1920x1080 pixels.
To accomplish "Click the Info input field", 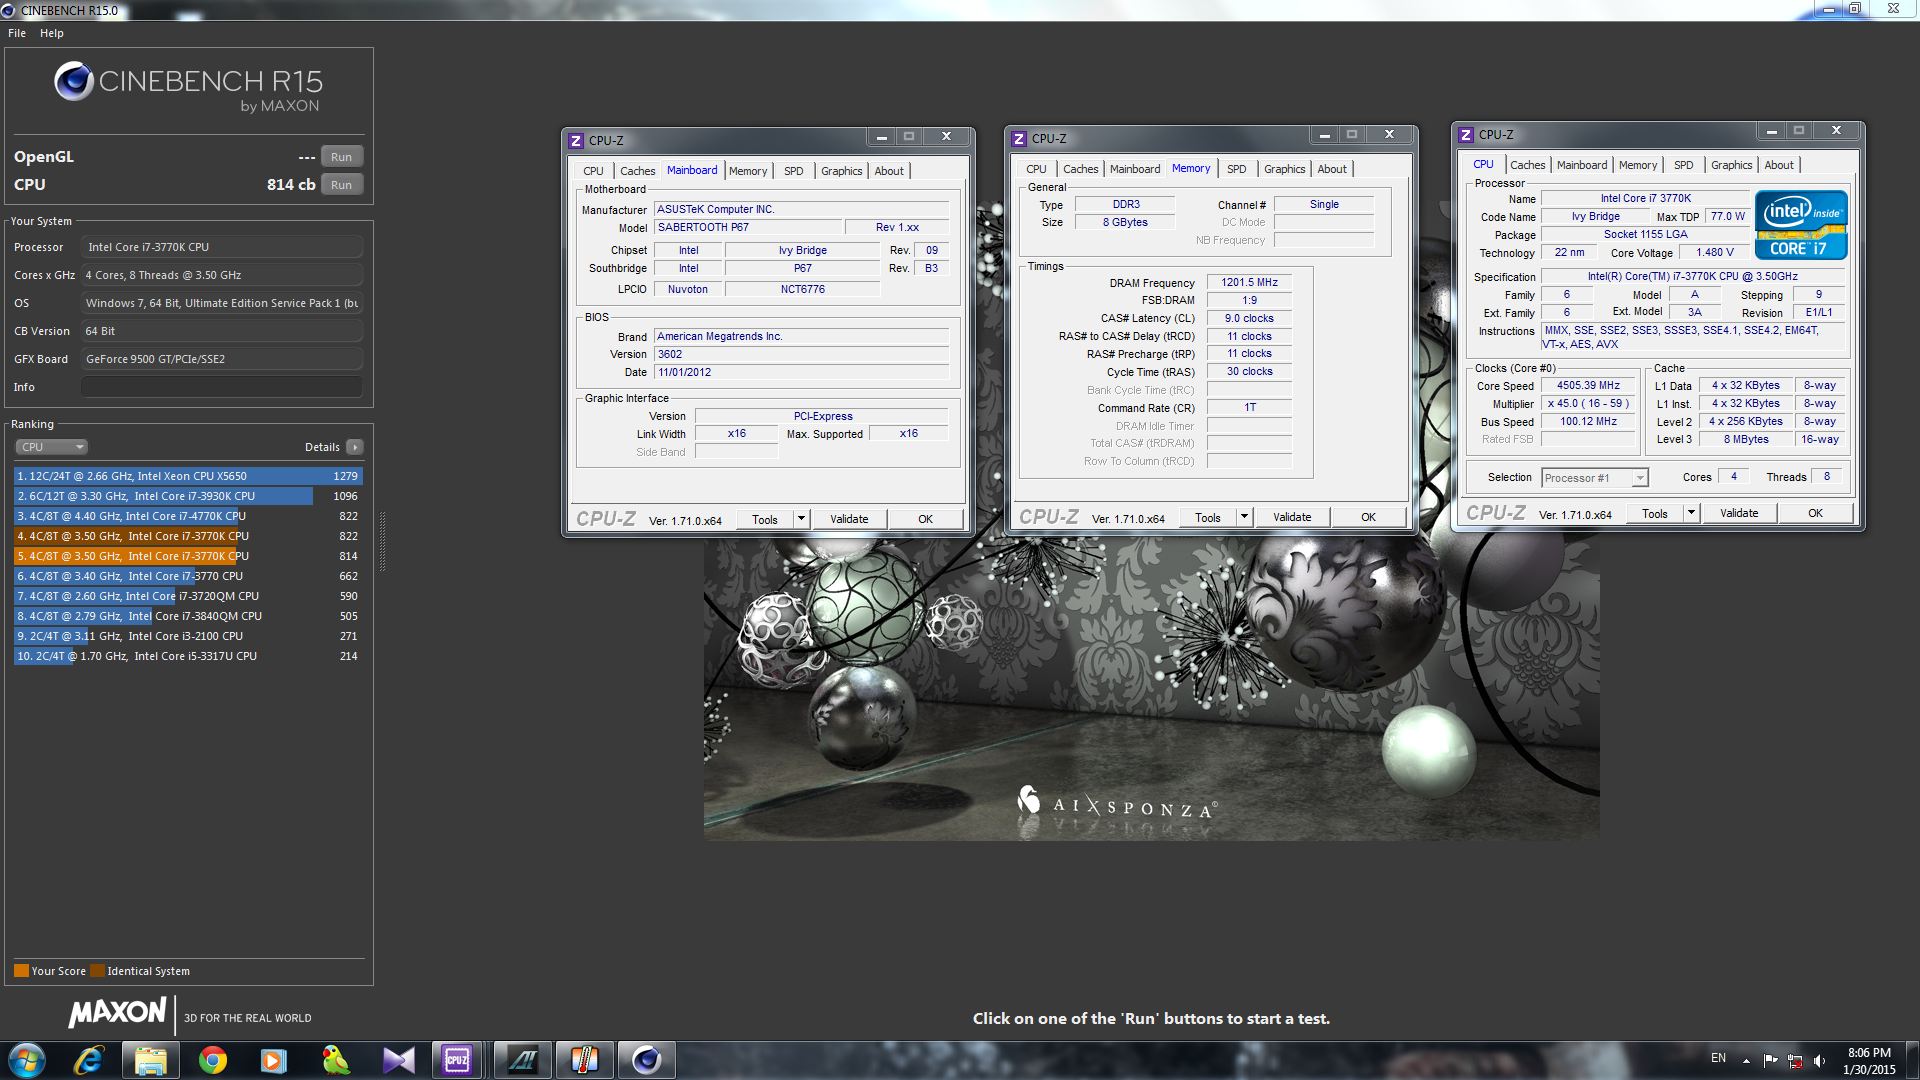I will [222, 387].
